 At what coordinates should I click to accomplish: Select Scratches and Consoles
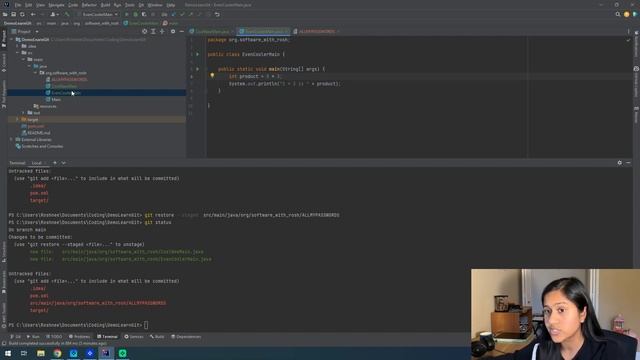tap(39, 146)
